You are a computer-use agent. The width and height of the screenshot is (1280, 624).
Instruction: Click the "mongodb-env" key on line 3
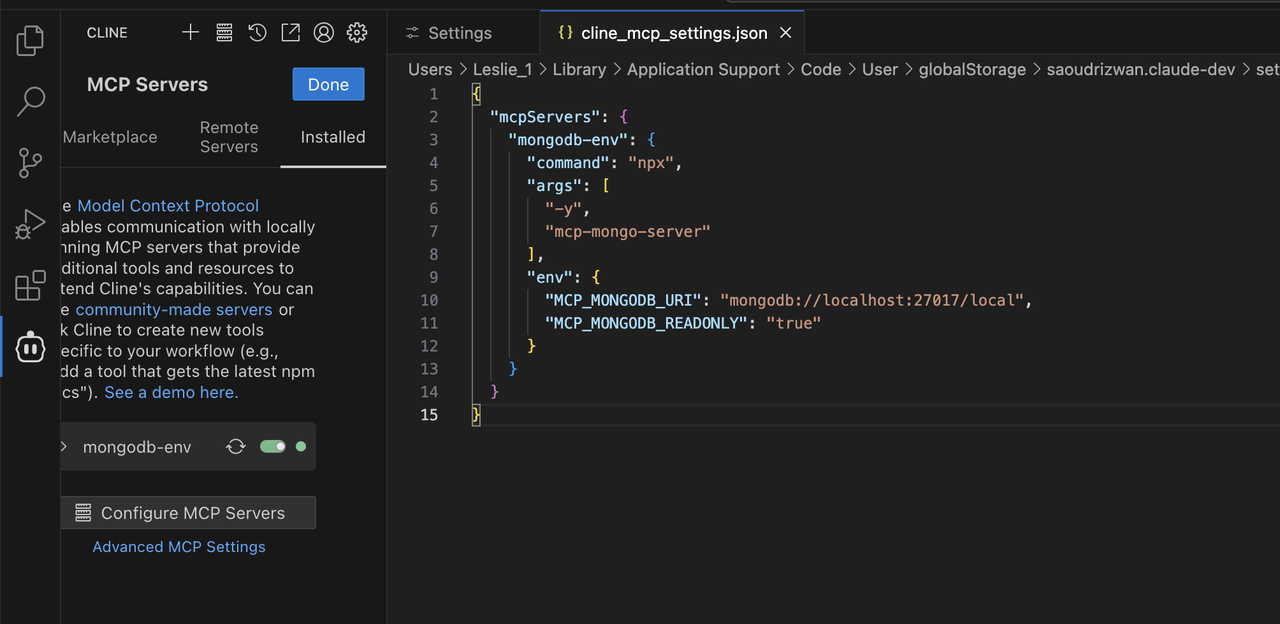pos(568,140)
